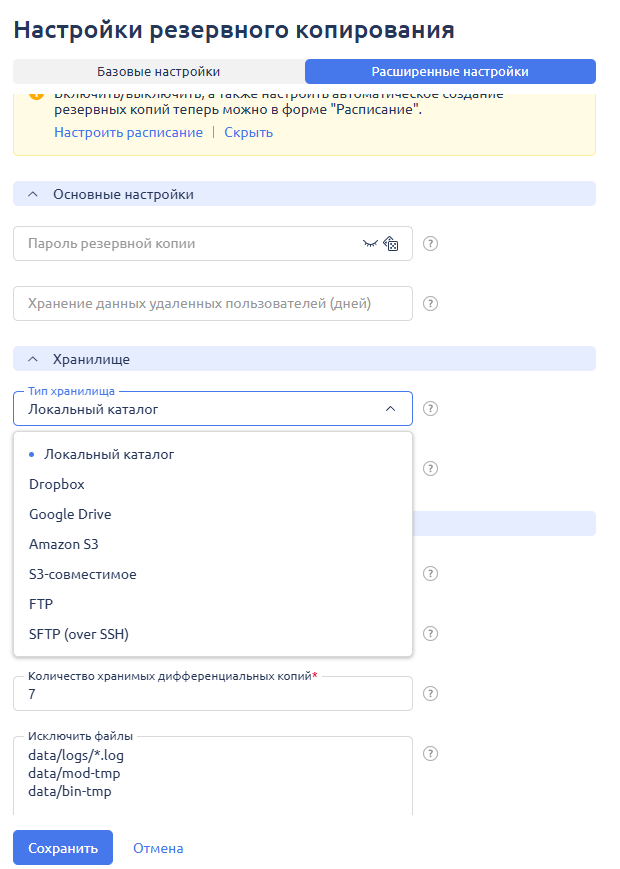Open the Настроить расписание link

coord(129,132)
